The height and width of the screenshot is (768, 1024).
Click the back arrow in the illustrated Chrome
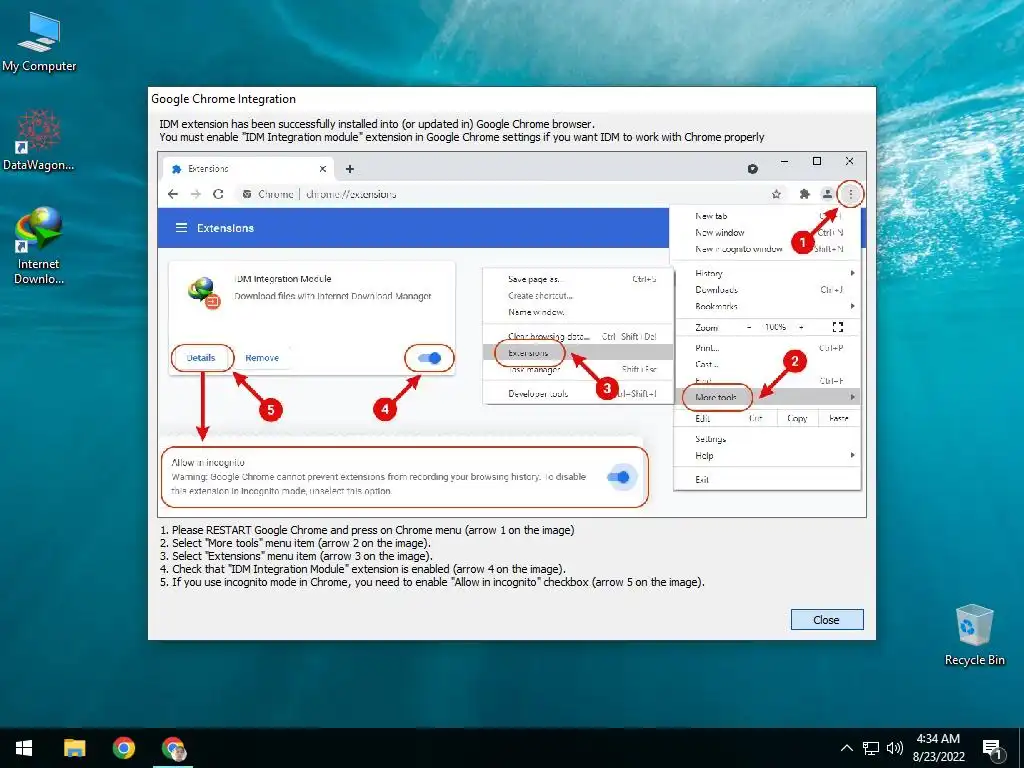tap(173, 194)
